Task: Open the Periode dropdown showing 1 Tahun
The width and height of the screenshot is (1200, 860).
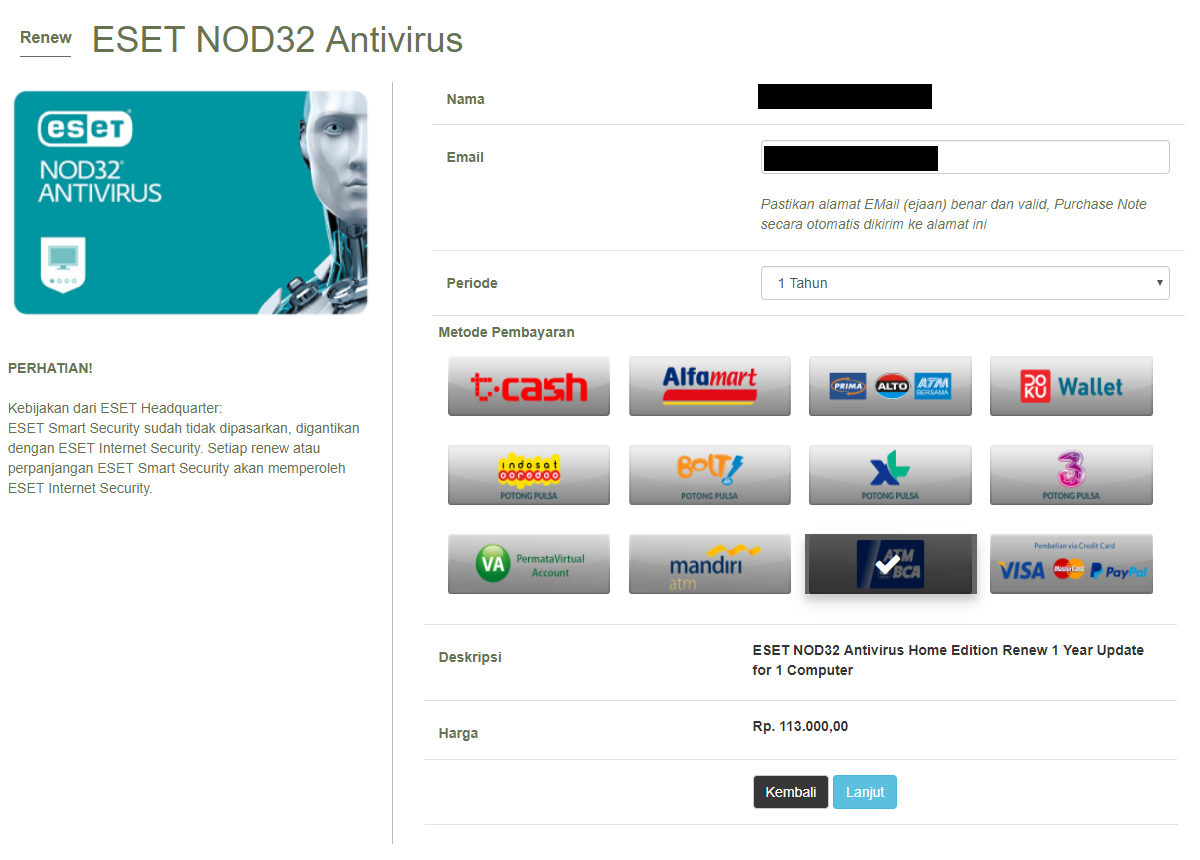Action: 965,283
